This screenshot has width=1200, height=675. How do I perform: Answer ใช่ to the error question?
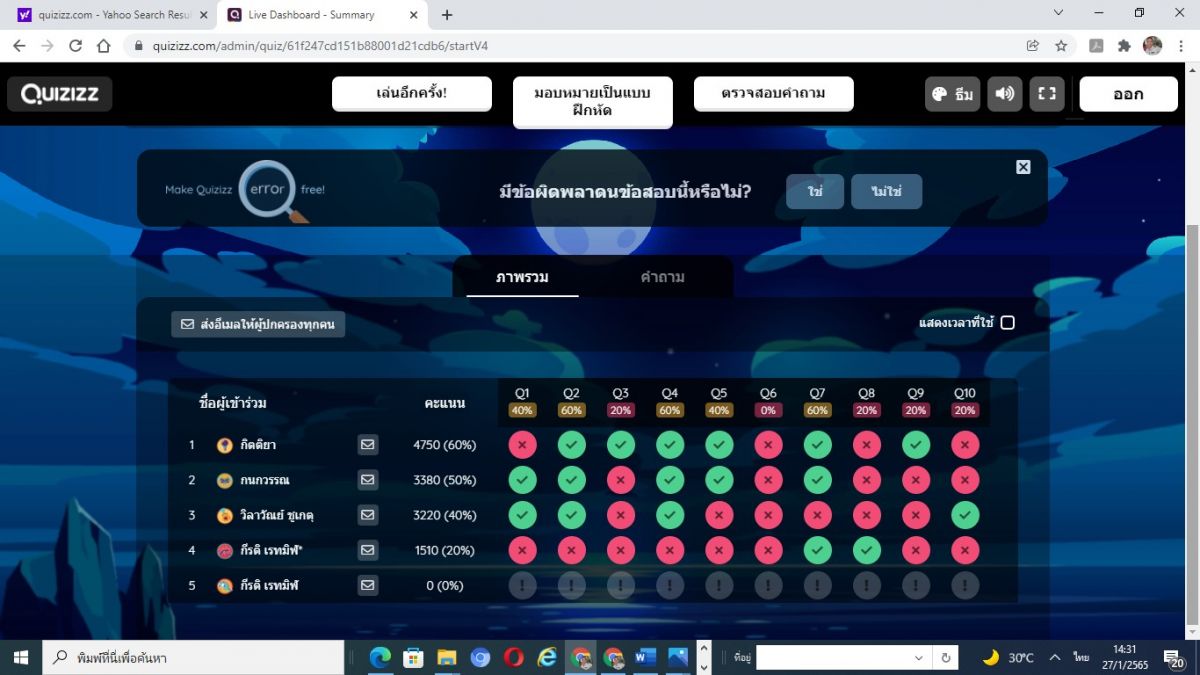(x=815, y=191)
